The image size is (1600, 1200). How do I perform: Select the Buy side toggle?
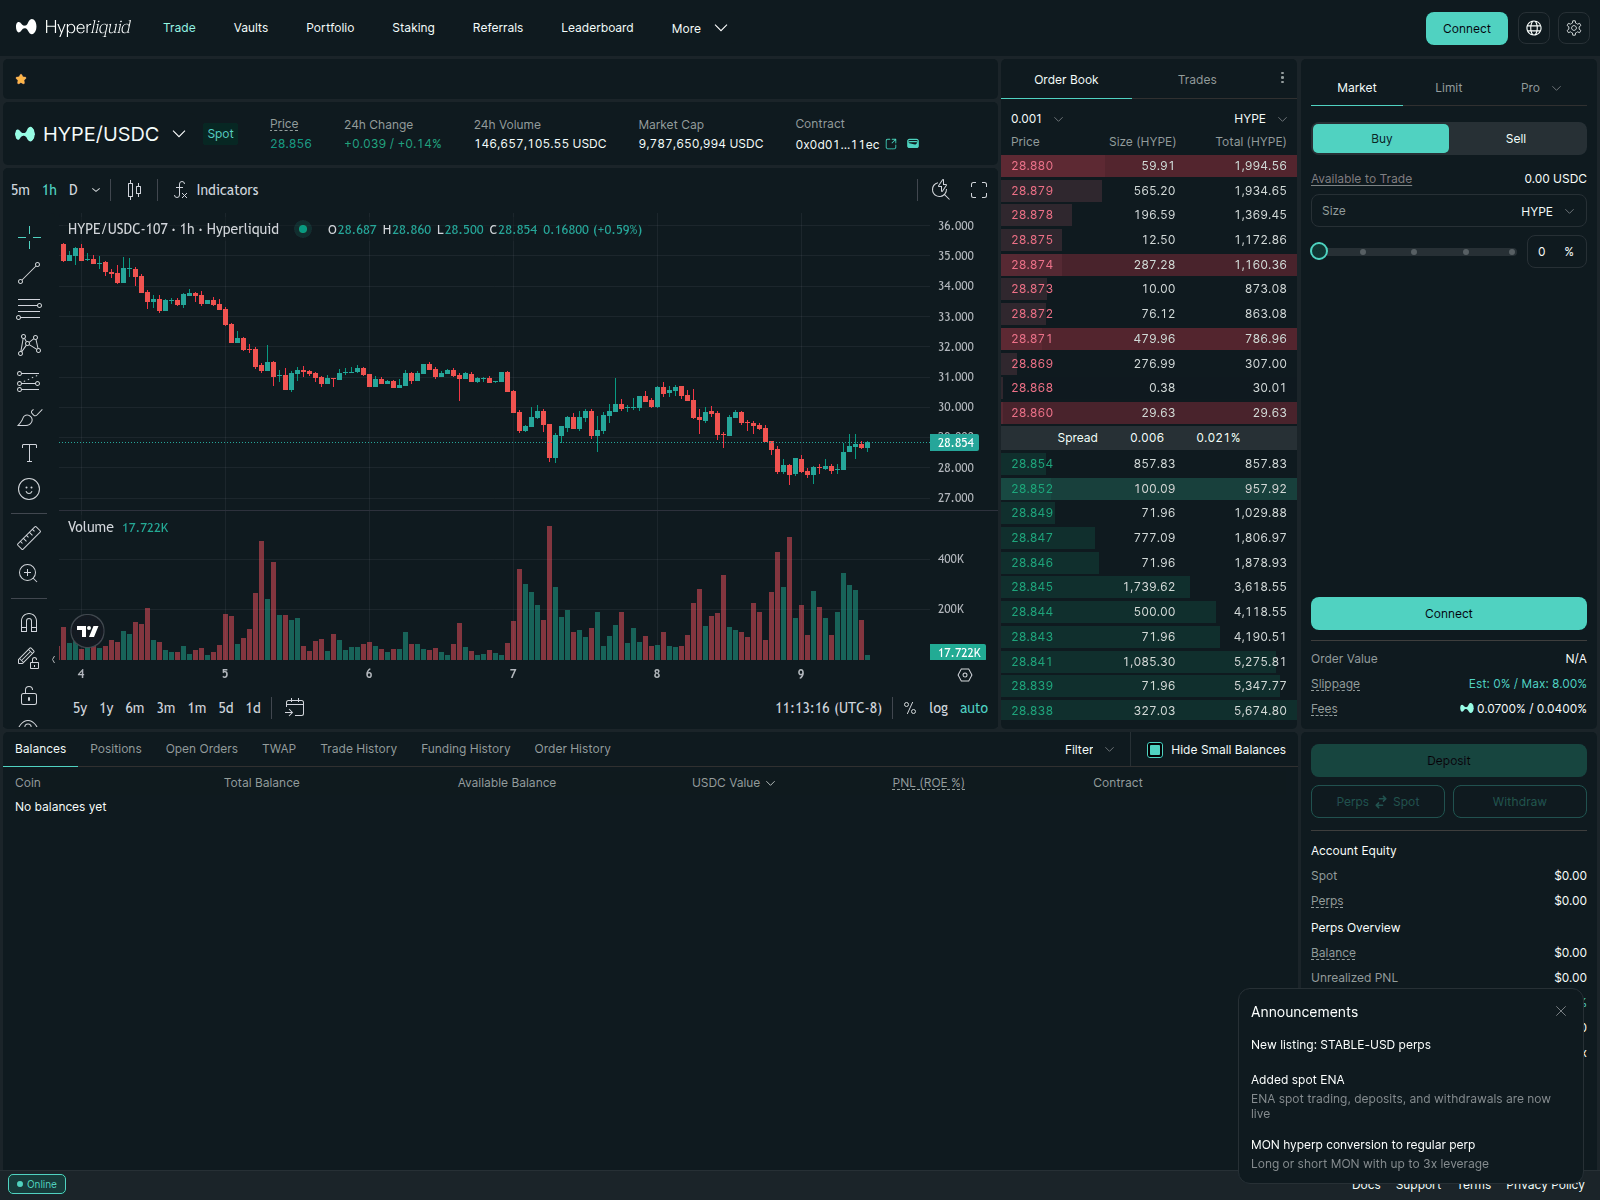pyautogui.click(x=1381, y=139)
